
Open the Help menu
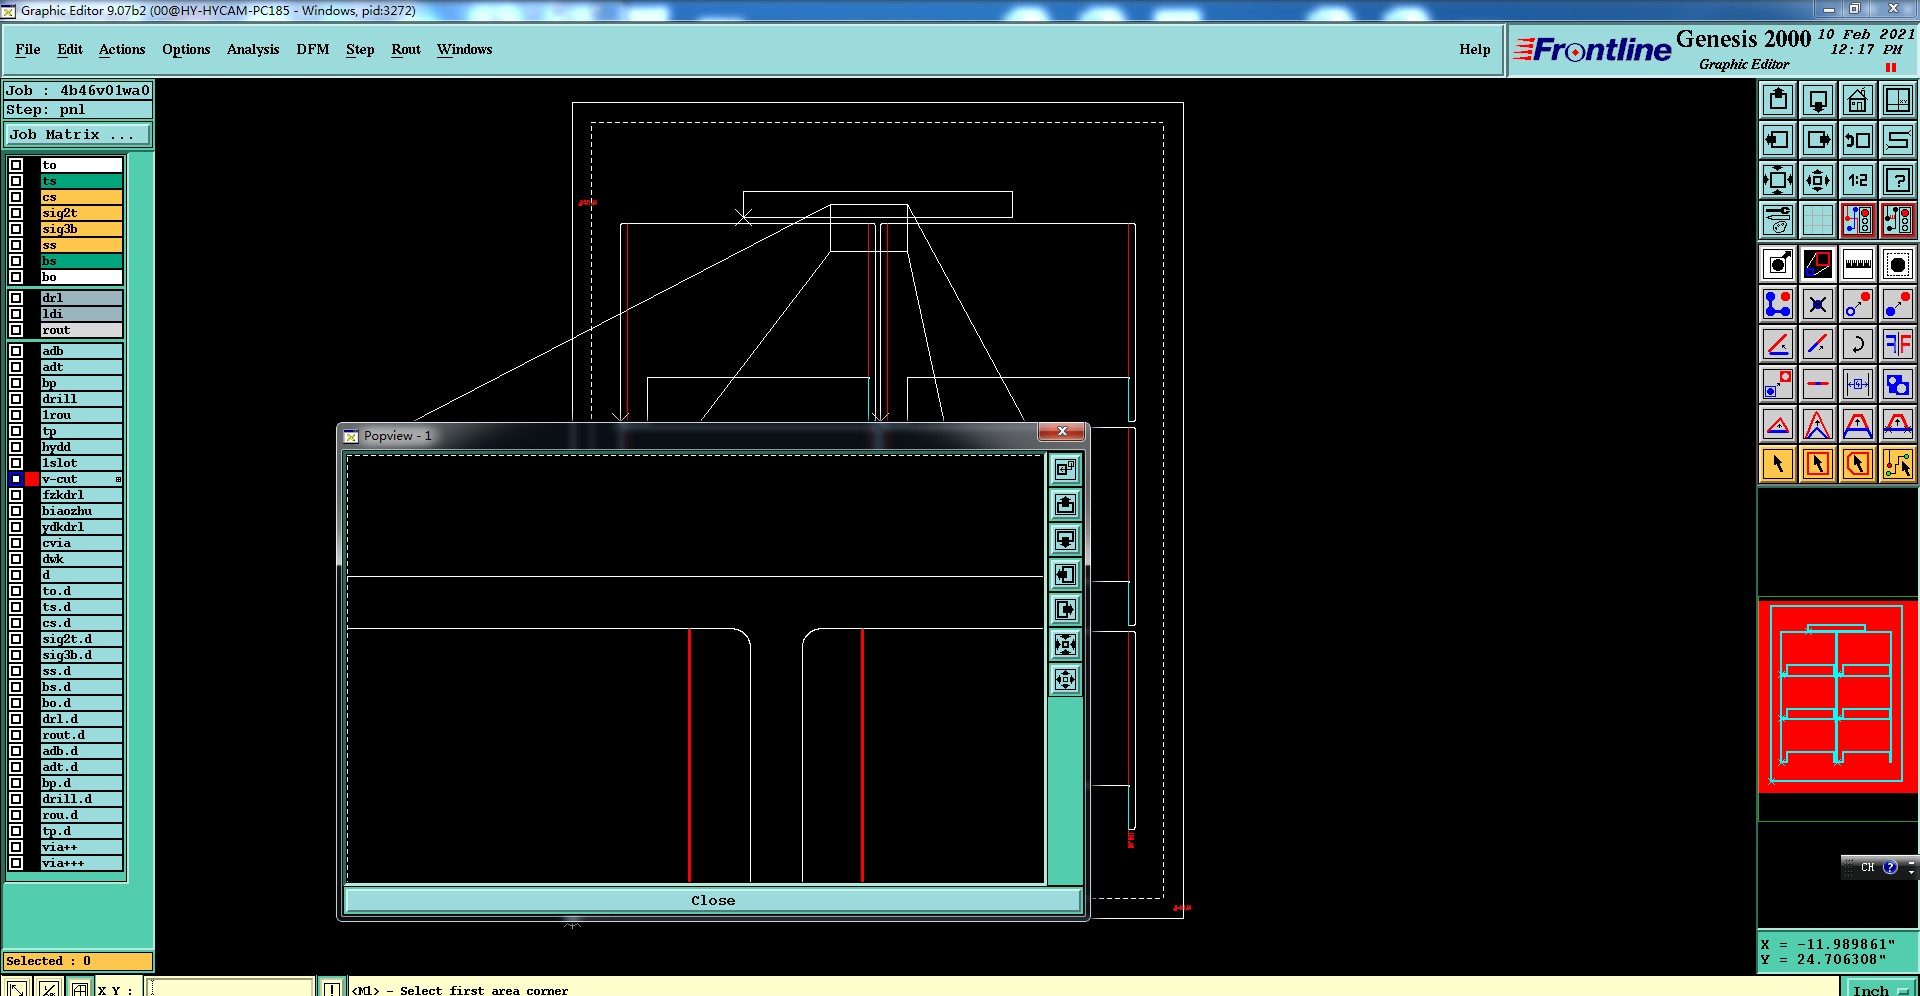tap(1474, 49)
